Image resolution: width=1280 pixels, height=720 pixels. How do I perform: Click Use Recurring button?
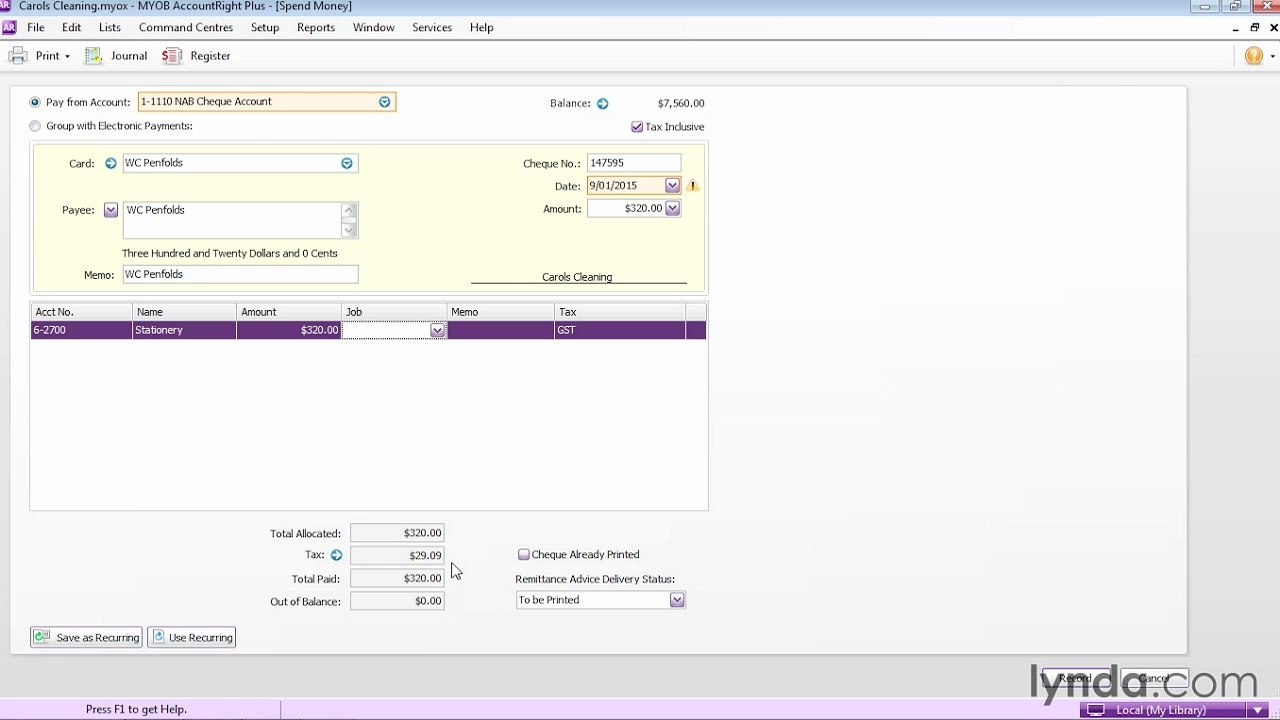[192, 637]
